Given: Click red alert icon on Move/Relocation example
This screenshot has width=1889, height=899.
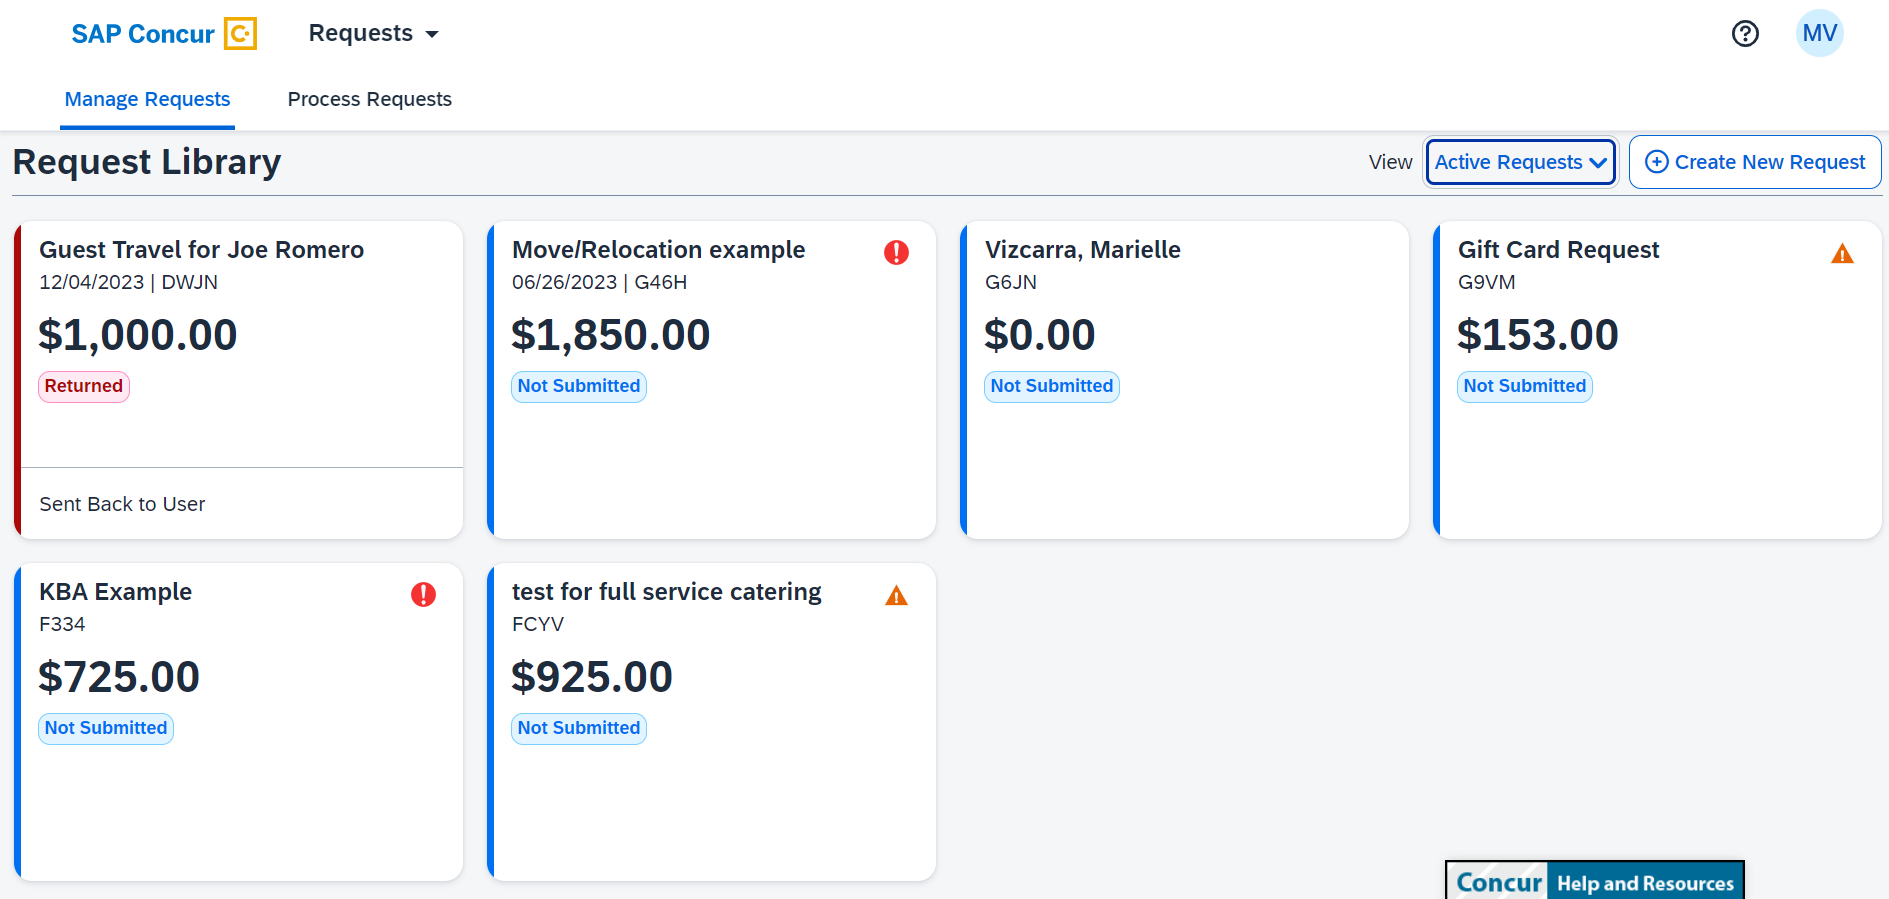Looking at the screenshot, I should [x=896, y=252].
